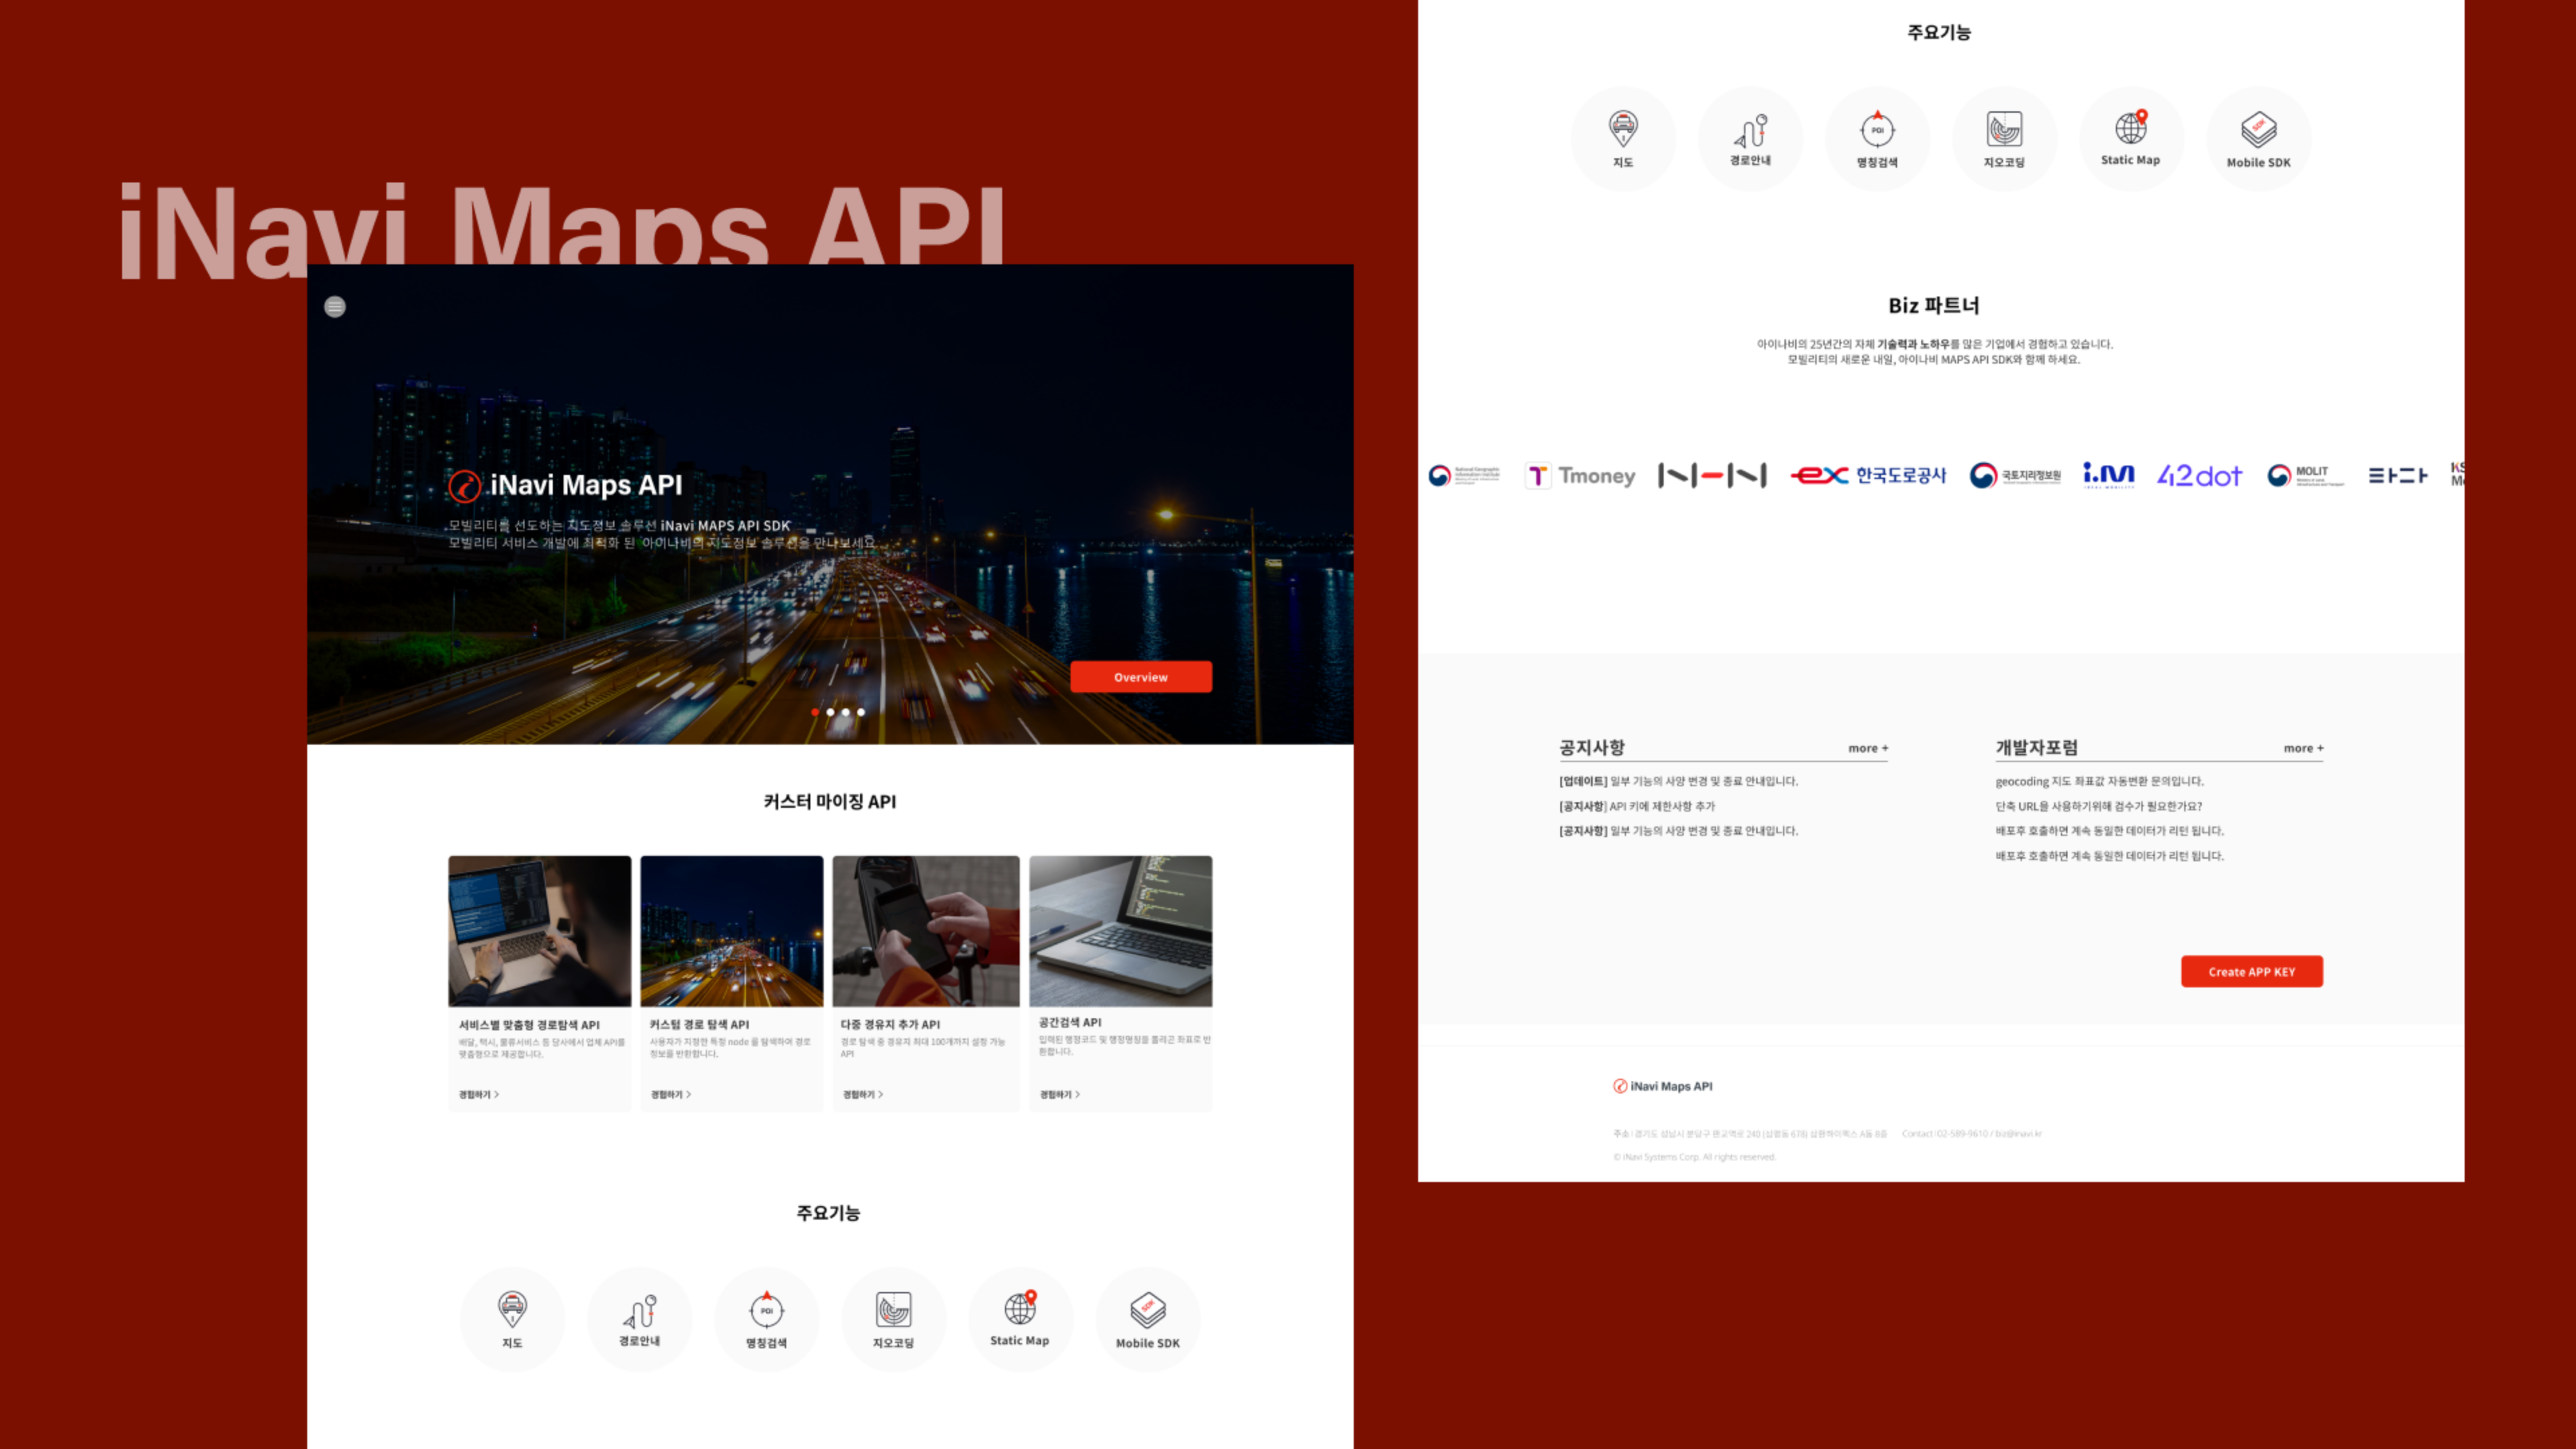Click the Tmoney partner logo
Screen dimensions: 2576x1449
point(1580,476)
